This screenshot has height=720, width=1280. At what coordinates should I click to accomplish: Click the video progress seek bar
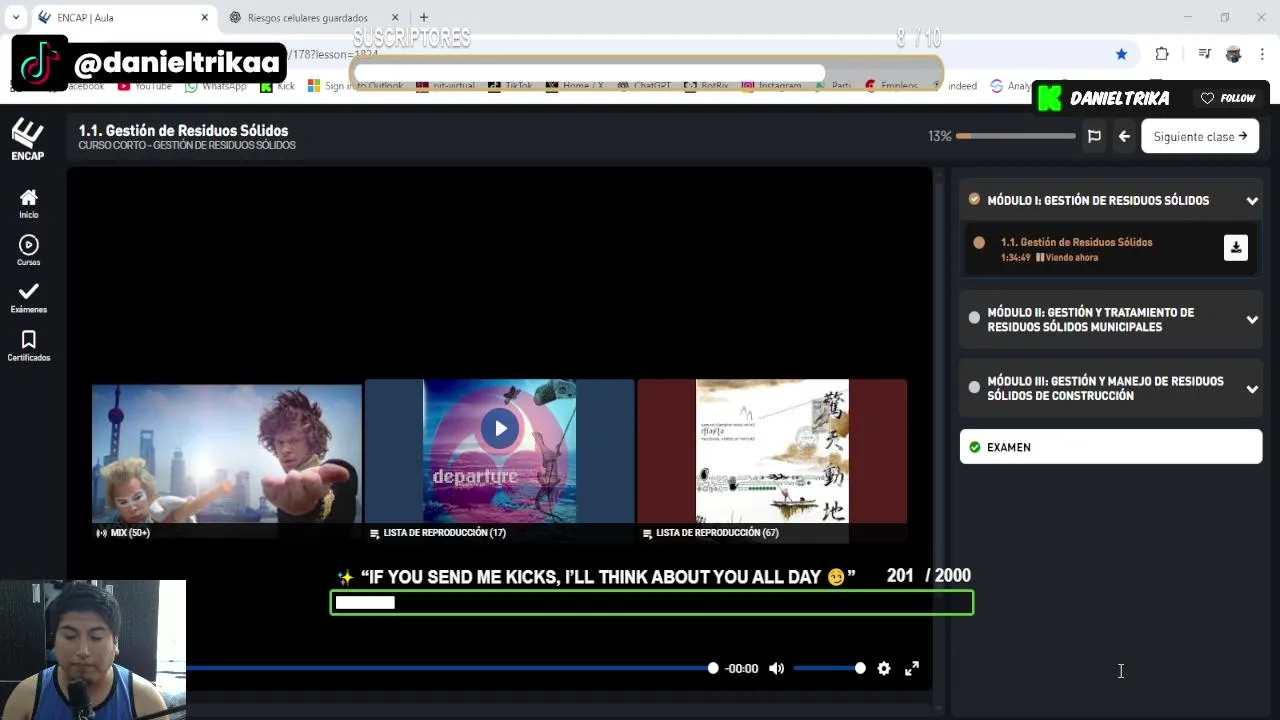pos(450,668)
